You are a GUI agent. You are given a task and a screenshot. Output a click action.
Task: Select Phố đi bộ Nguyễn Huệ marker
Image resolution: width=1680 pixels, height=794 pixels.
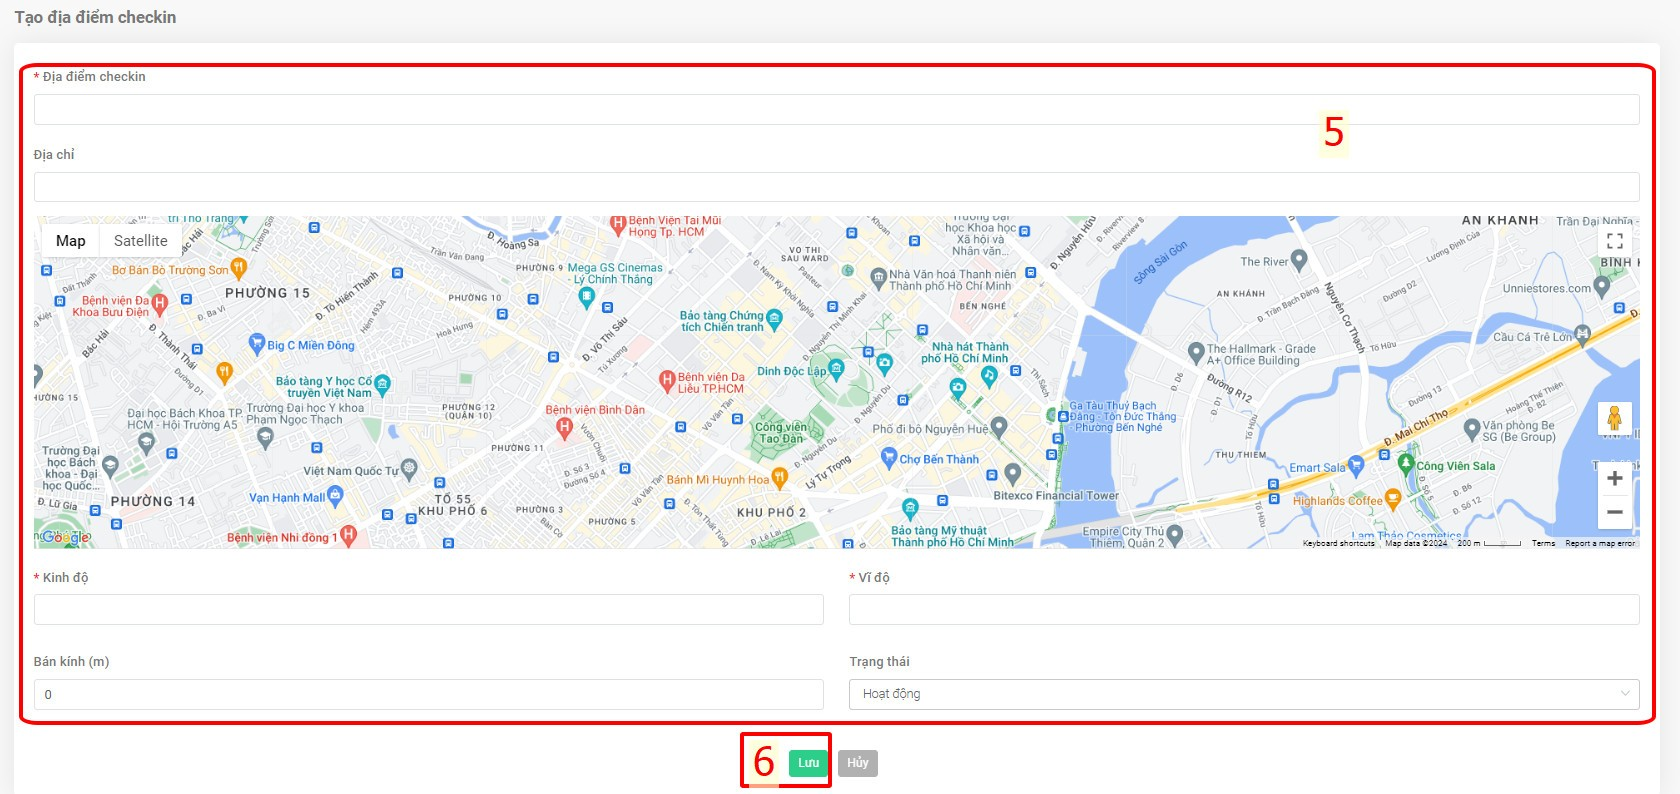998,427
